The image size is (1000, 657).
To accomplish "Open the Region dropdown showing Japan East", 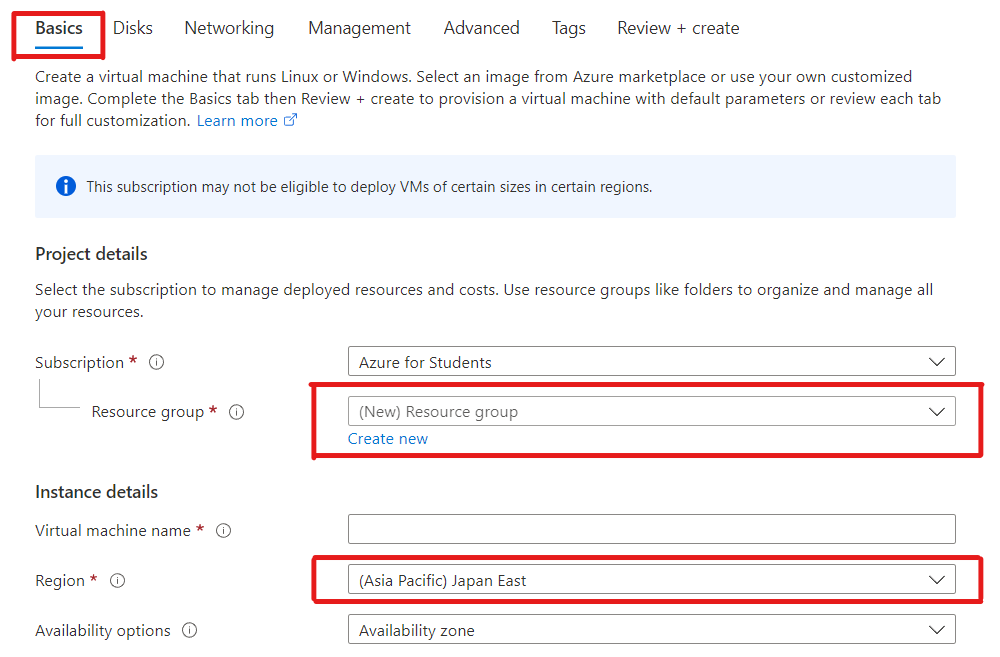I will (x=651, y=580).
